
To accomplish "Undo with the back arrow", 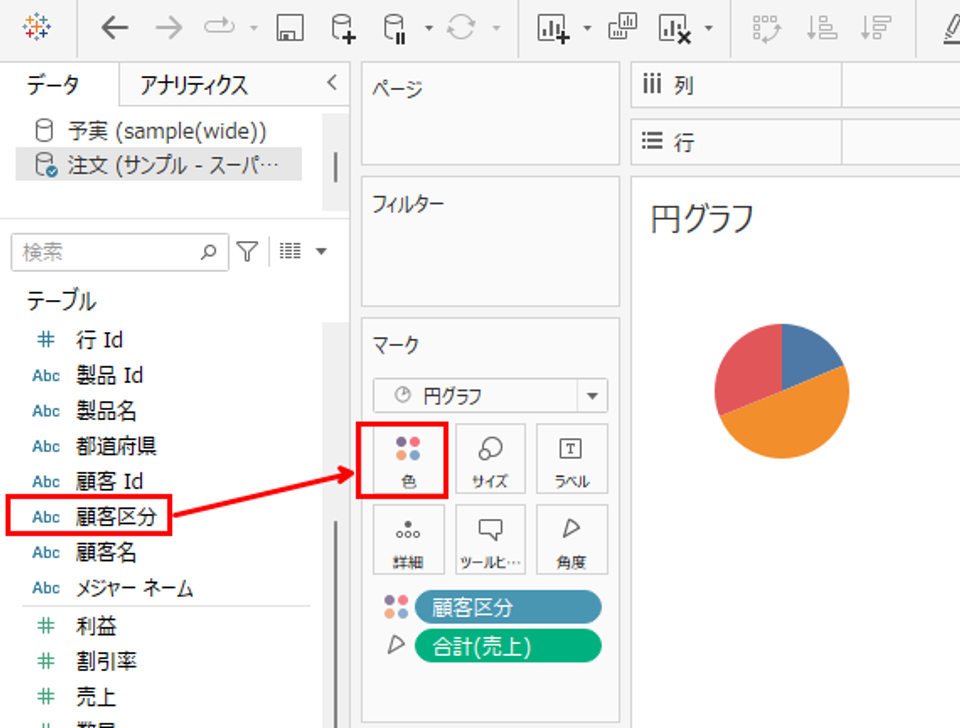I will [114, 28].
